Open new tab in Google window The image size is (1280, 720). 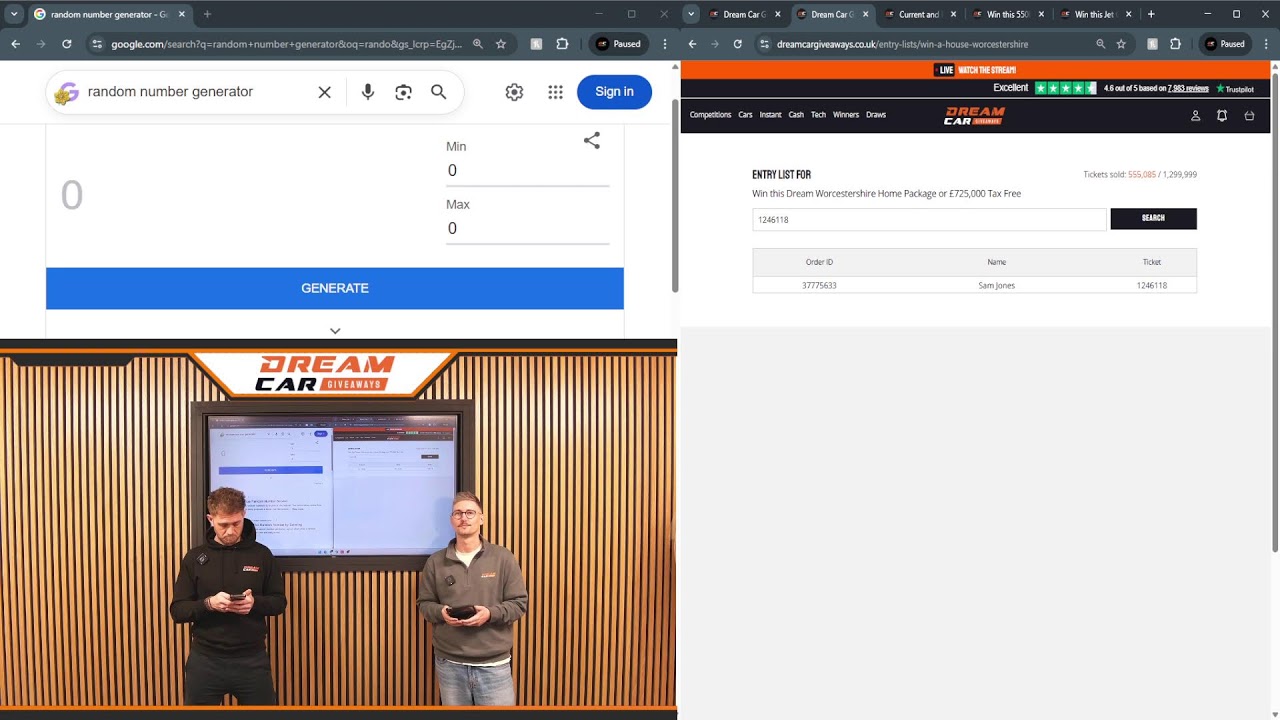(207, 14)
